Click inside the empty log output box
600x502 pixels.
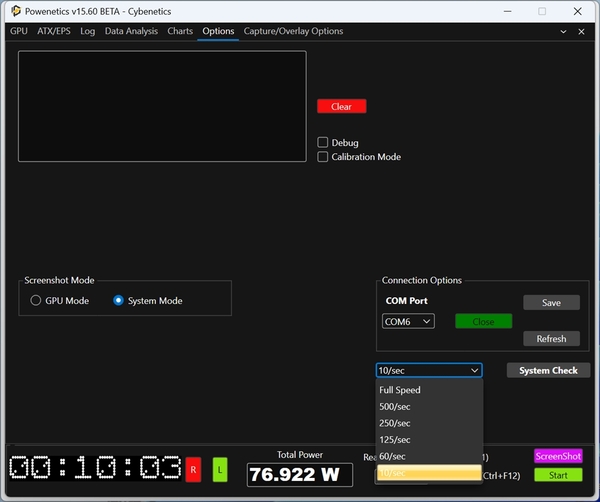(x=162, y=106)
